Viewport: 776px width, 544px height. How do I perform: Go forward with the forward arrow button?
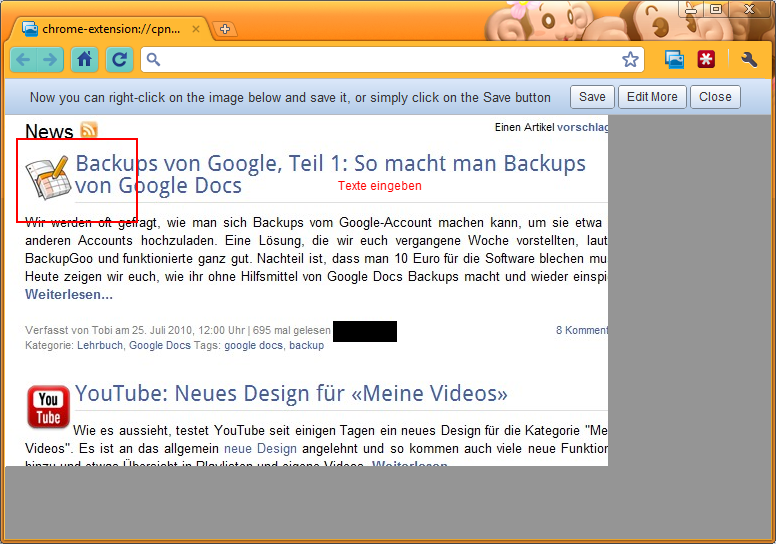(50, 60)
